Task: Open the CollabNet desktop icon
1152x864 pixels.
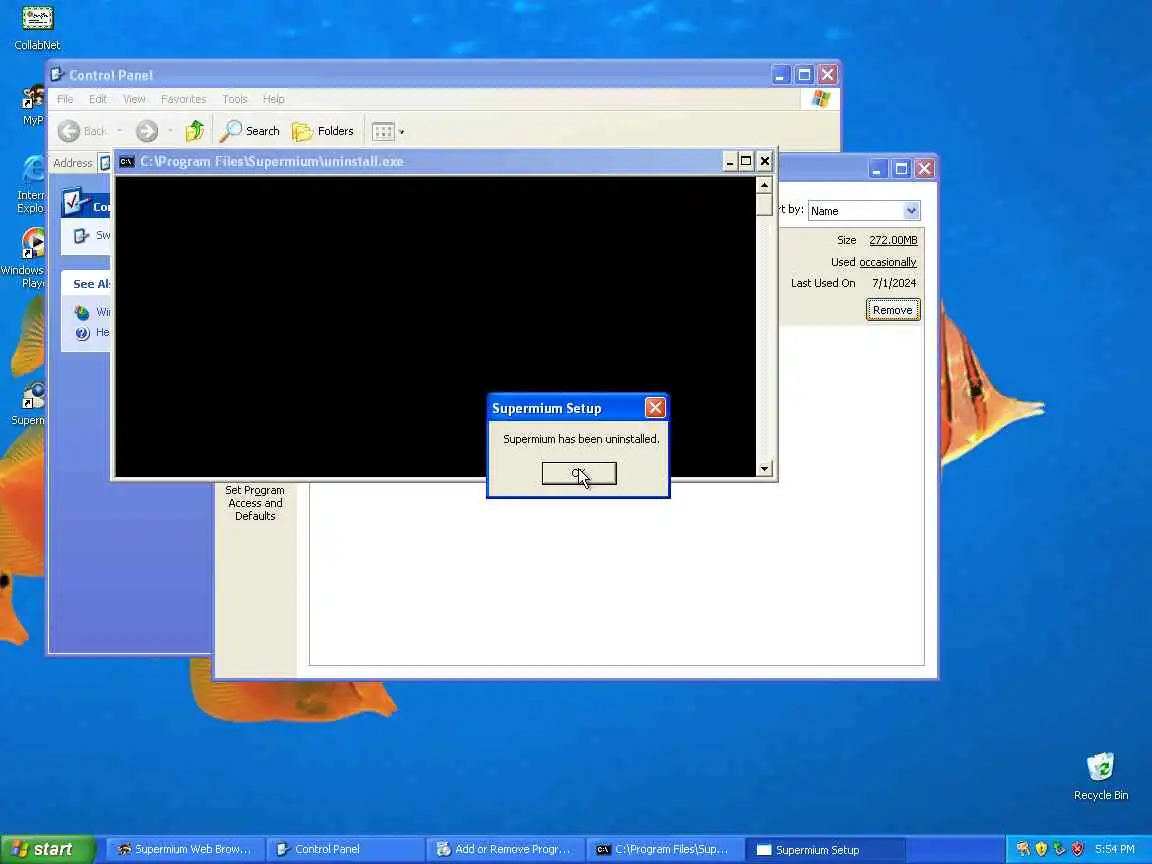Action: [37, 29]
